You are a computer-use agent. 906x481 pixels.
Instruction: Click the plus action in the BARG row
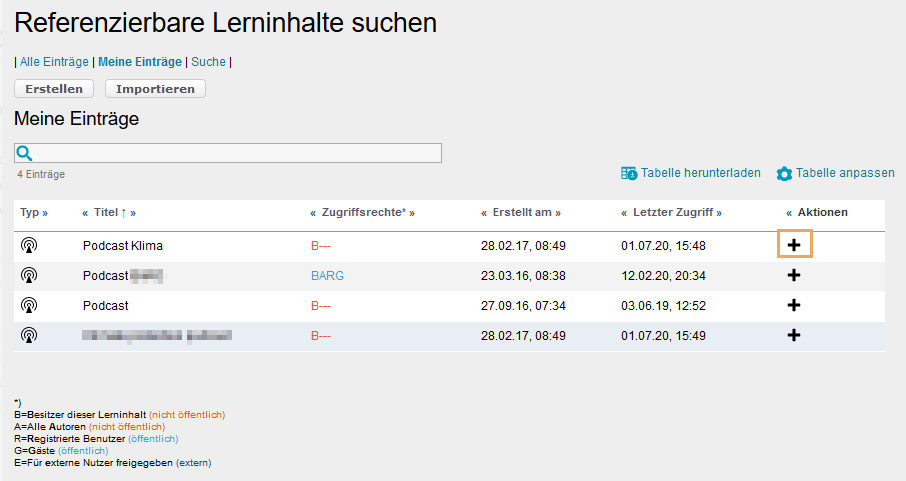(x=794, y=275)
